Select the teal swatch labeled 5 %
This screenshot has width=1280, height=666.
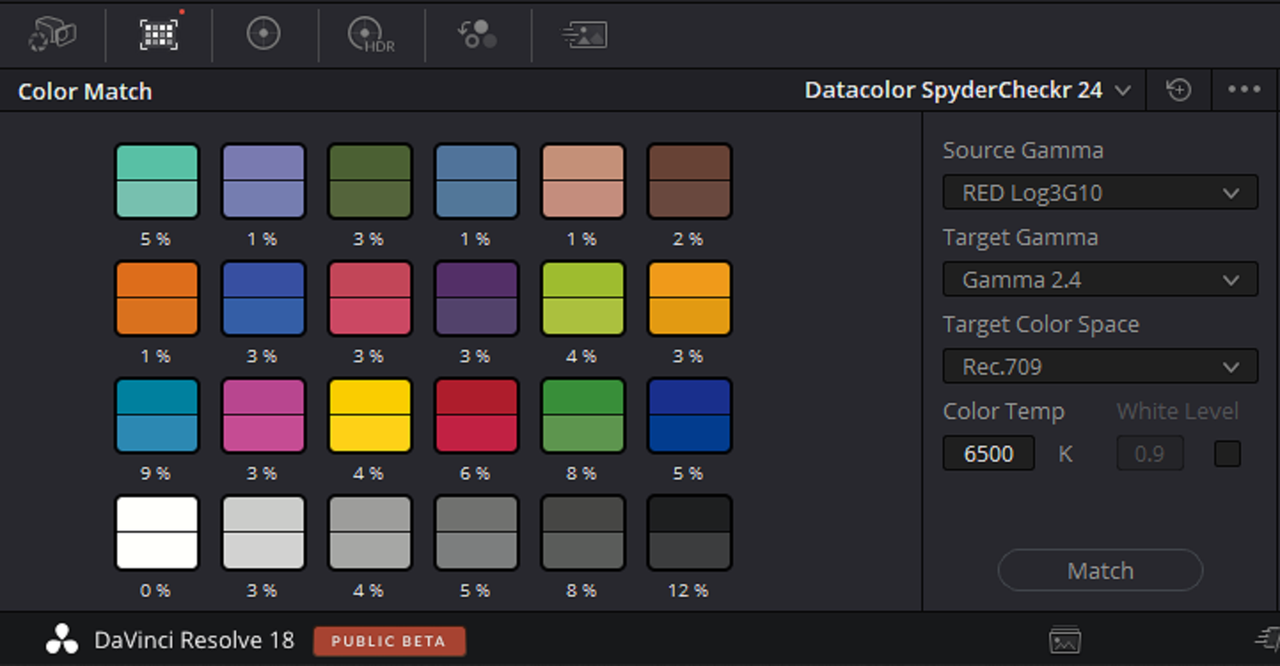coord(157,181)
